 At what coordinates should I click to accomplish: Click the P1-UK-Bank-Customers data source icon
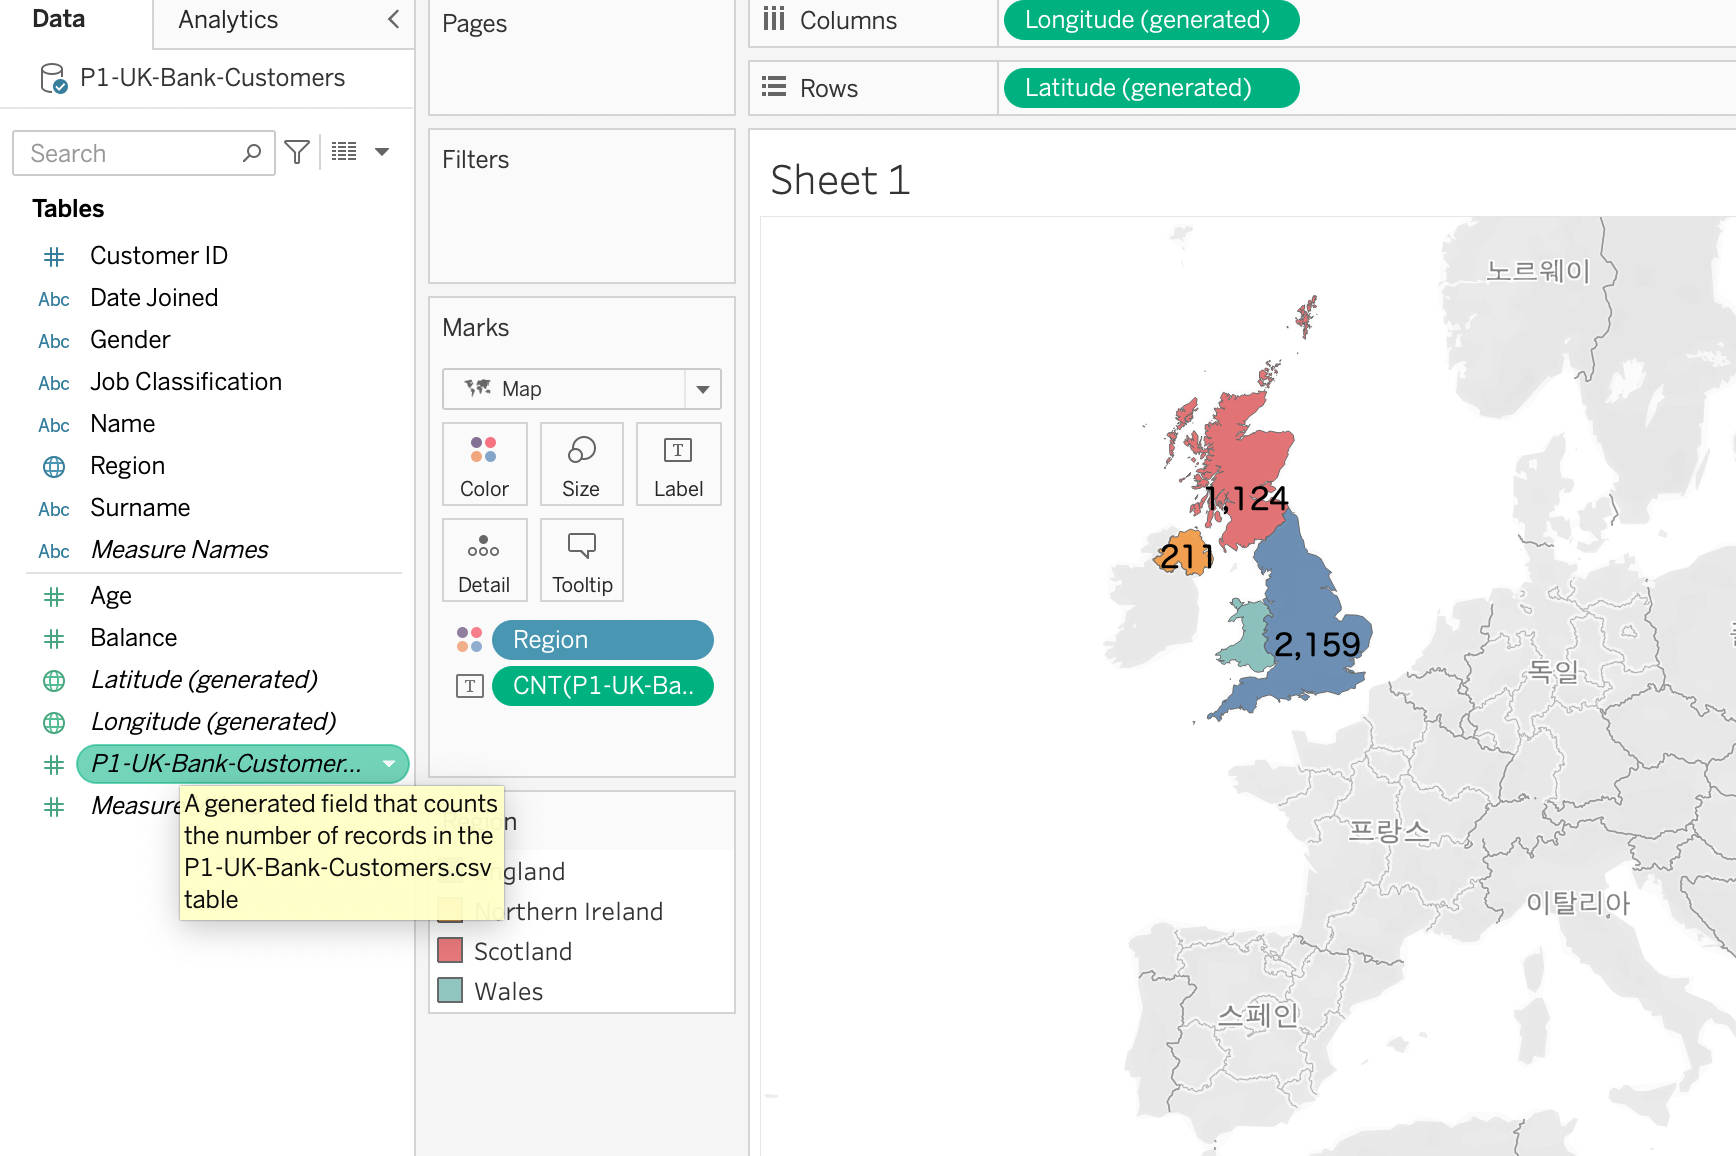pyautogui.click(x=53, y=78)
